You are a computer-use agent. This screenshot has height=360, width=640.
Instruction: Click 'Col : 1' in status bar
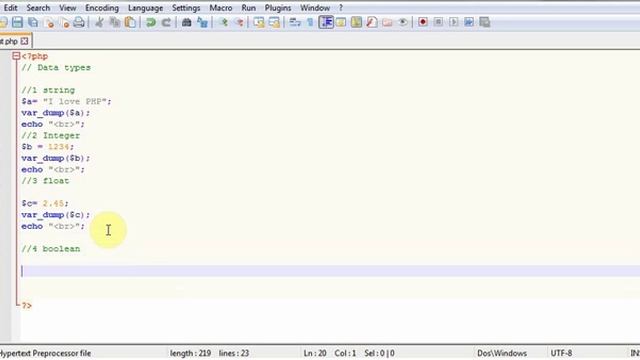click(x=345, y=353)
